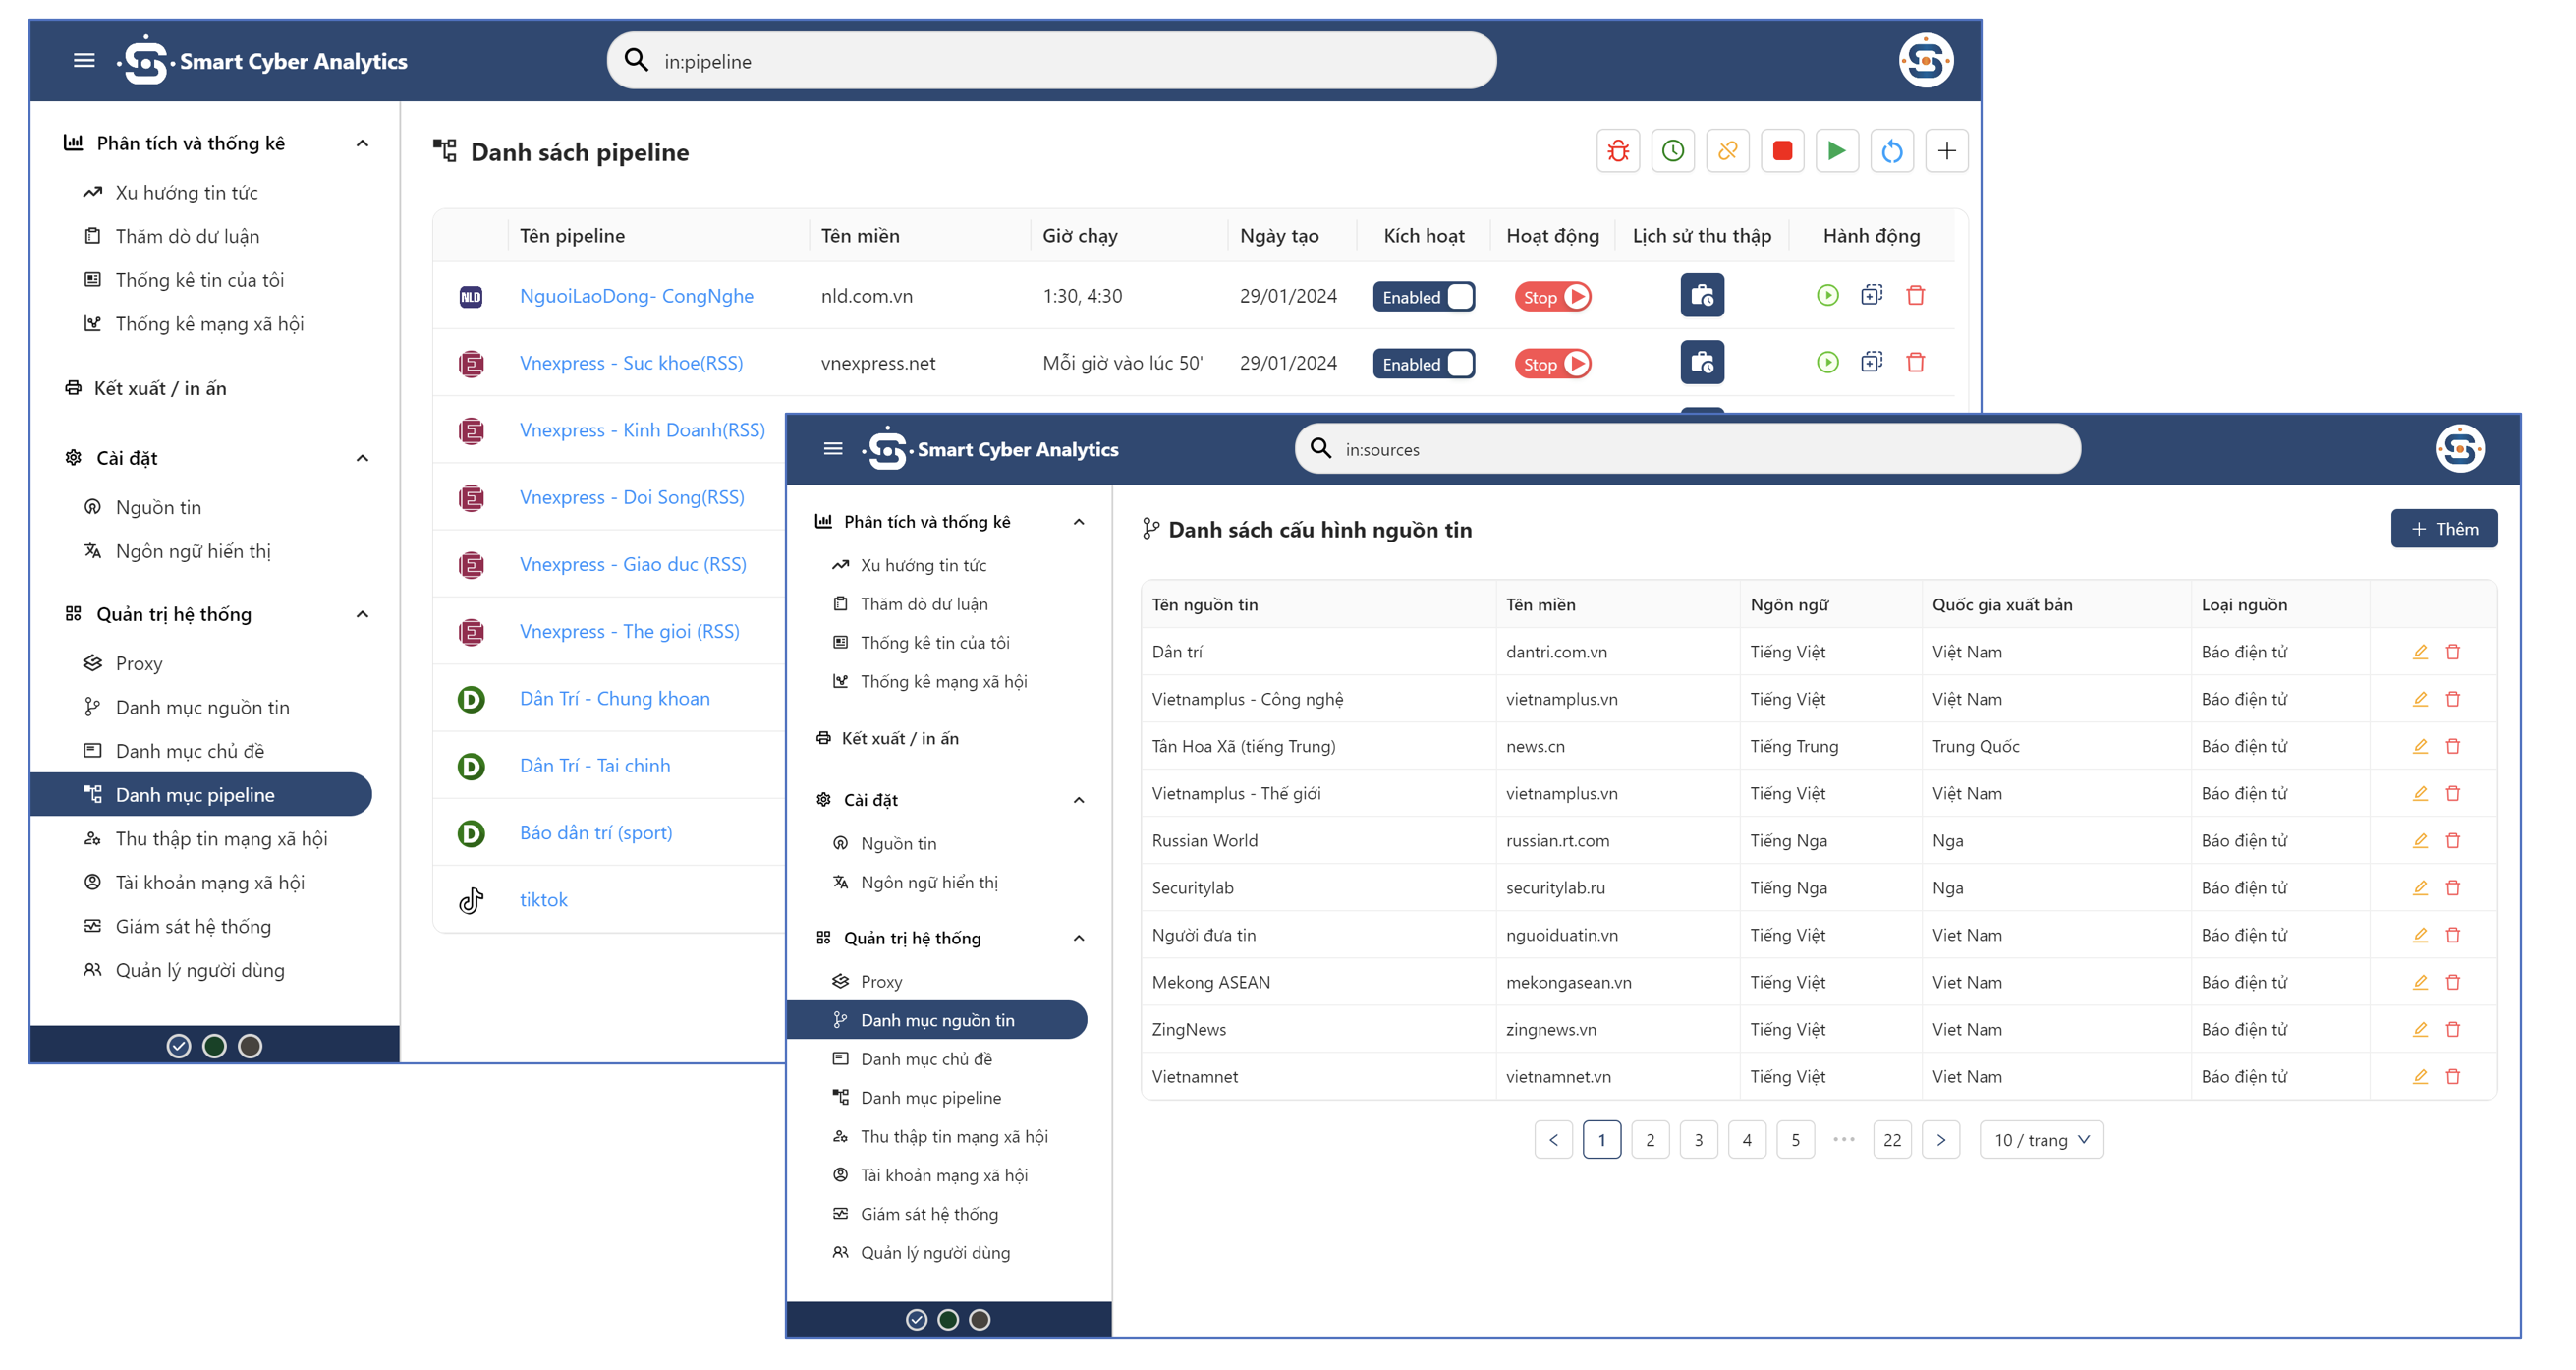Click the blue refresh icon in pipeline toolbar

[x=1891, y=151]
